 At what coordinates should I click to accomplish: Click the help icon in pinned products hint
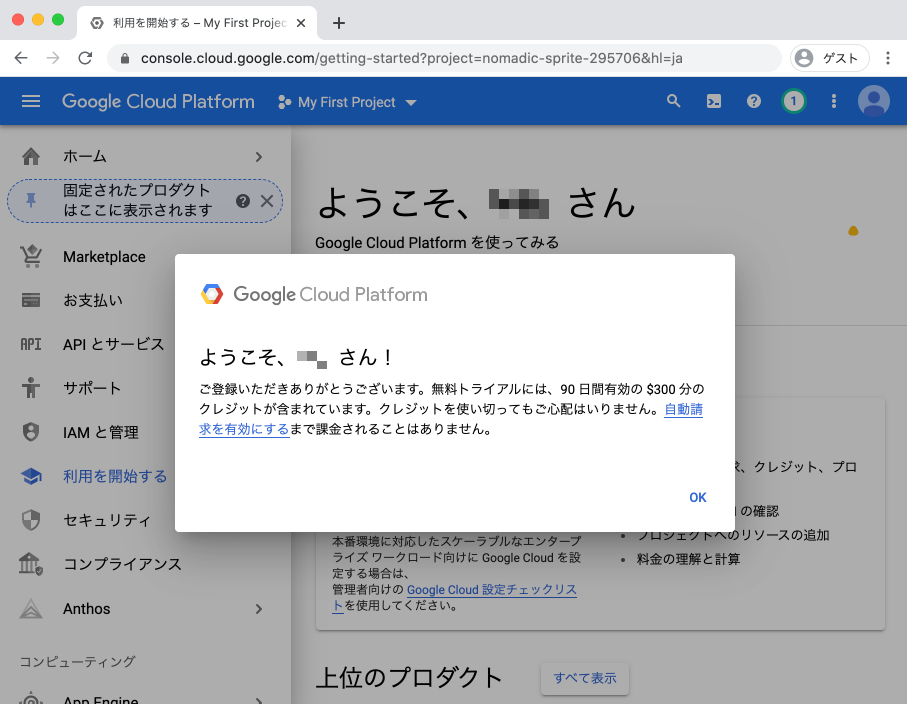click(243, 201)
